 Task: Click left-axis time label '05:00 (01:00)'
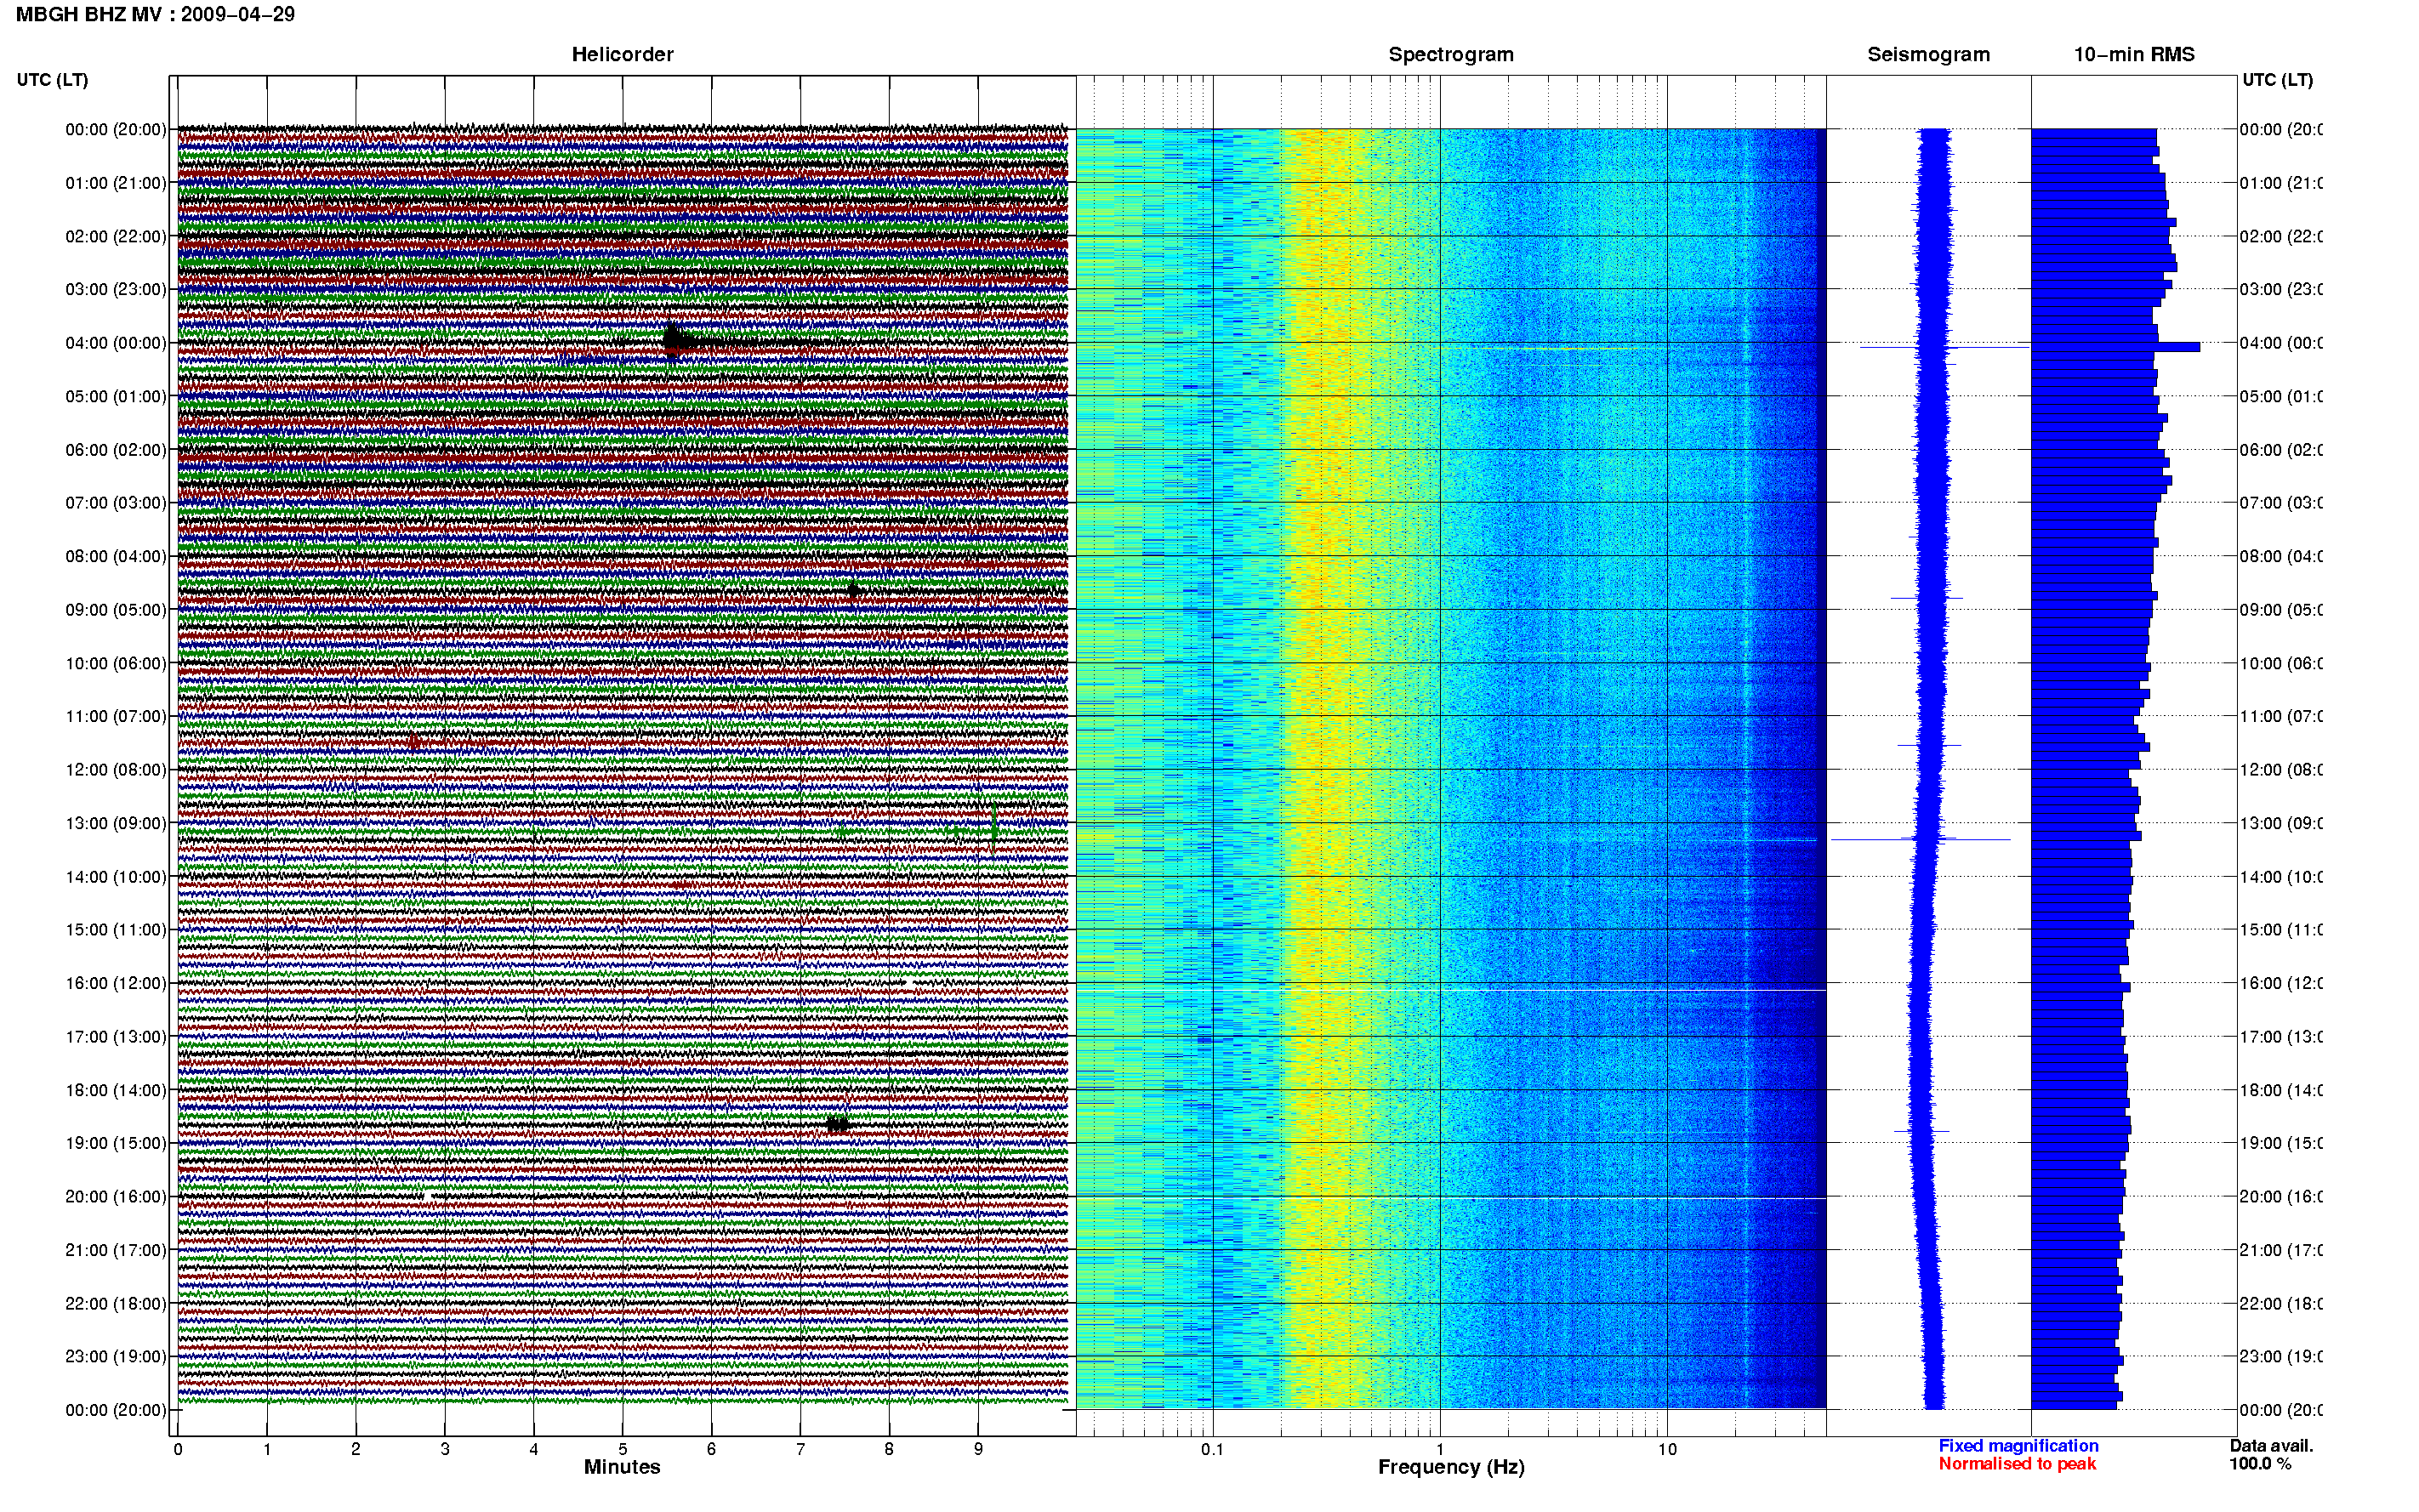coord(116,396)
